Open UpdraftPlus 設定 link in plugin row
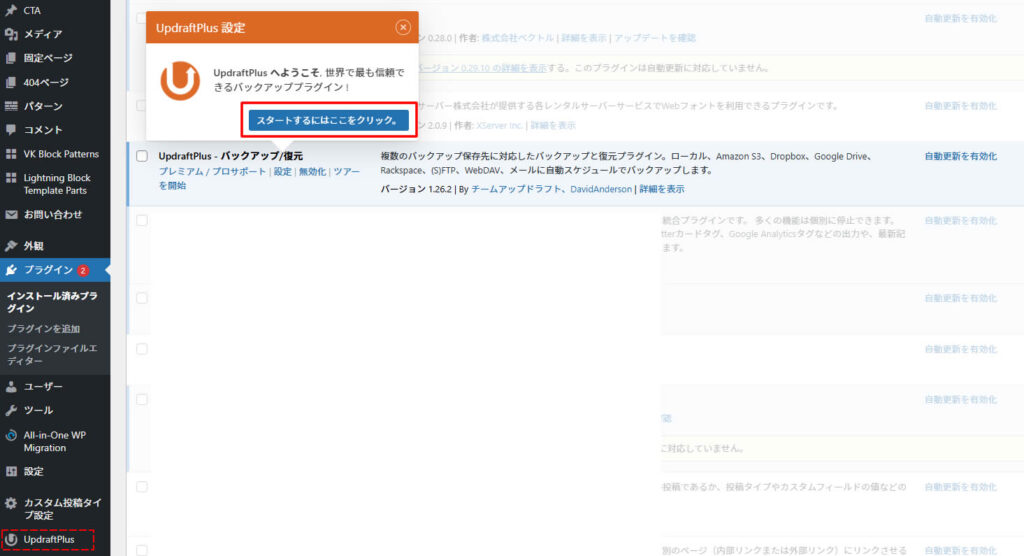This screenshot has height=556, width=1024. [x=282, y=171]
